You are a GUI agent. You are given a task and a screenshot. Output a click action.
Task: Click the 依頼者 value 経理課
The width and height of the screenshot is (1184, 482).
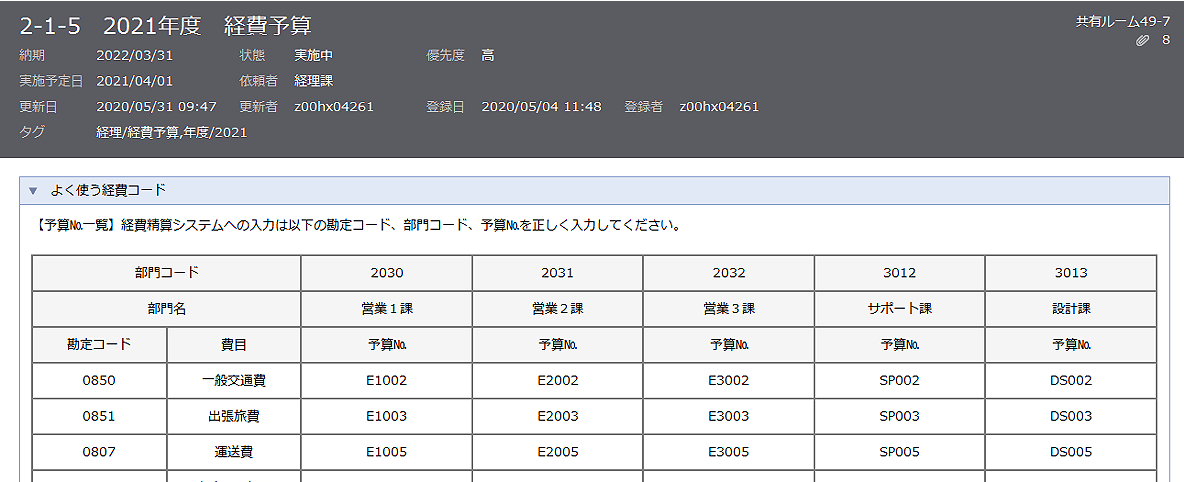(x=314, y=81)
